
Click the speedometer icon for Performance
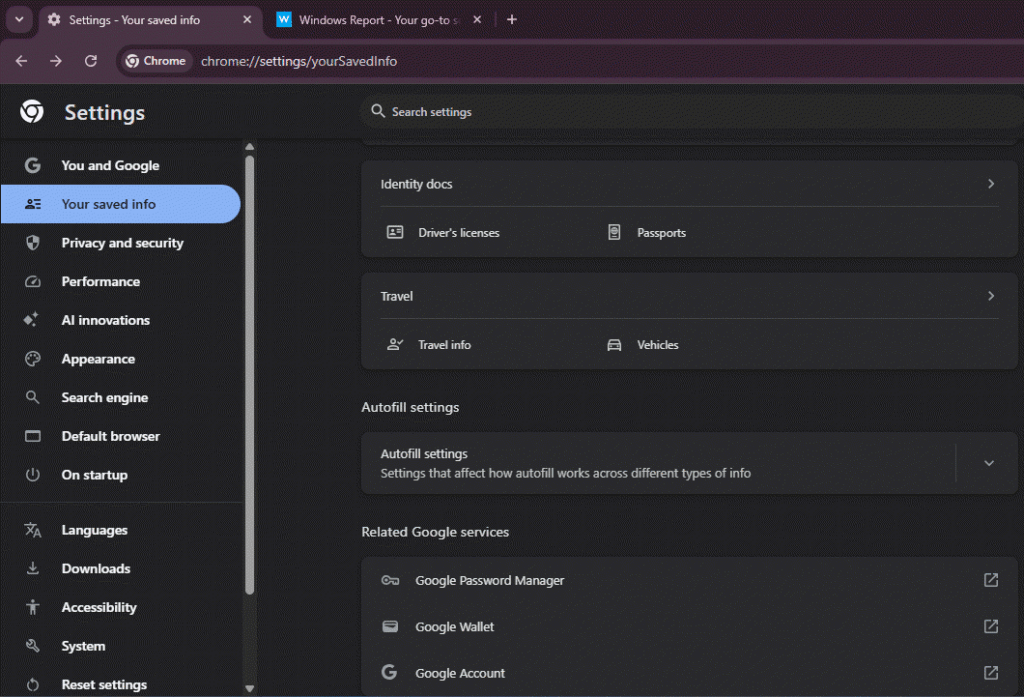click(33, 282)
